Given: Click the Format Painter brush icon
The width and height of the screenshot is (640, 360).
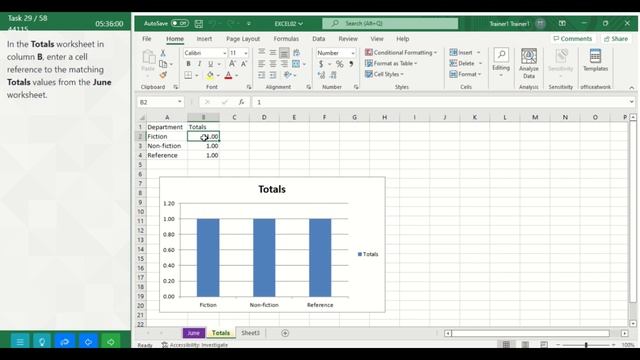Looking at the screenshot, I should click(163, 75).
